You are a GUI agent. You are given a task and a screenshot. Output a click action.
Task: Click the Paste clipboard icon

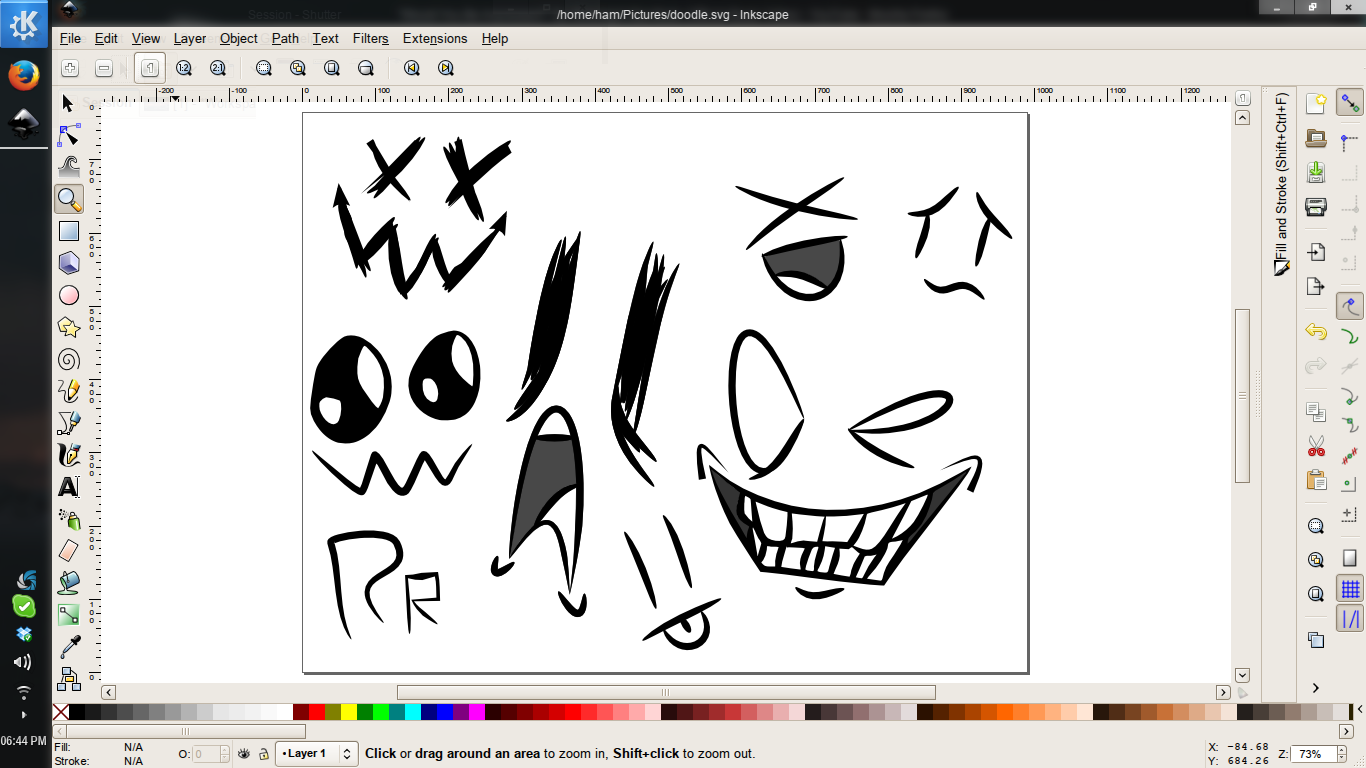[x=1316, y=480]
